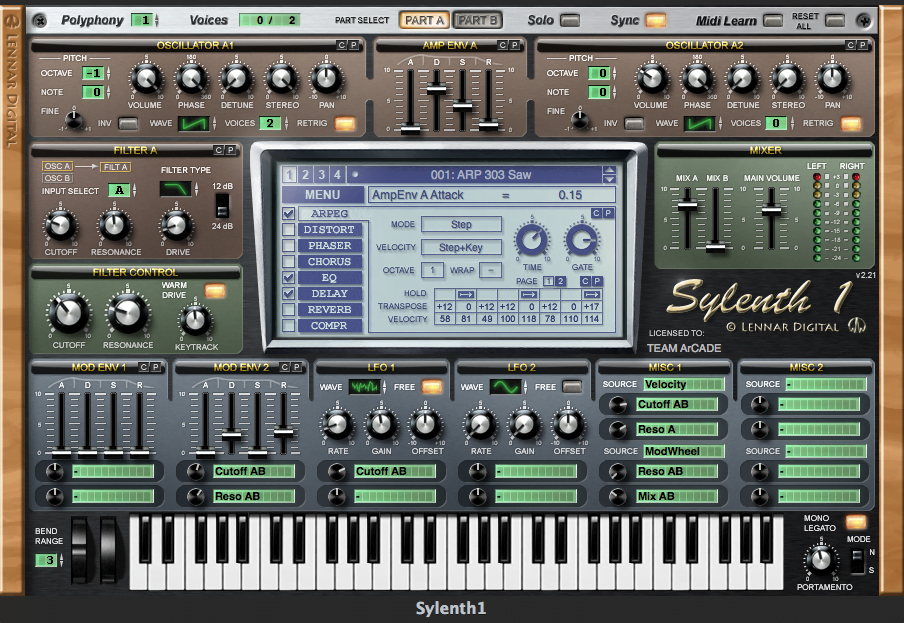This screenshot has height=623, width=904.
Task: Open Misc 1 source dropdown set to ModWheel
Action: tap(683, 451)
